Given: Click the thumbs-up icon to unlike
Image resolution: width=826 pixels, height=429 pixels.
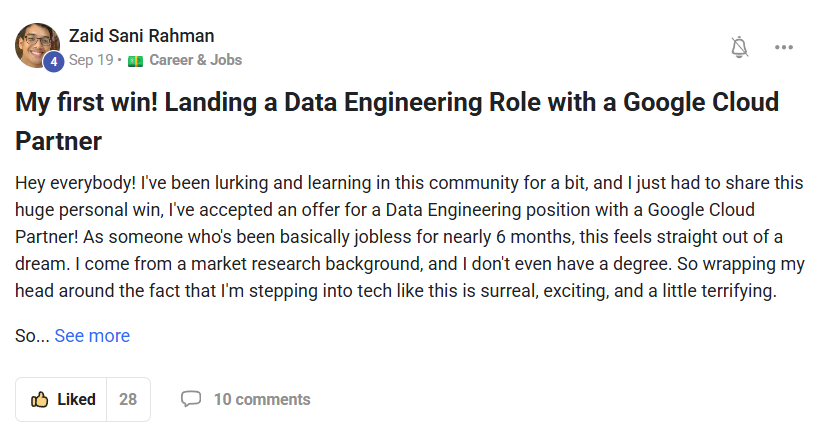Looking at the screenshot, I should (40, 400).
